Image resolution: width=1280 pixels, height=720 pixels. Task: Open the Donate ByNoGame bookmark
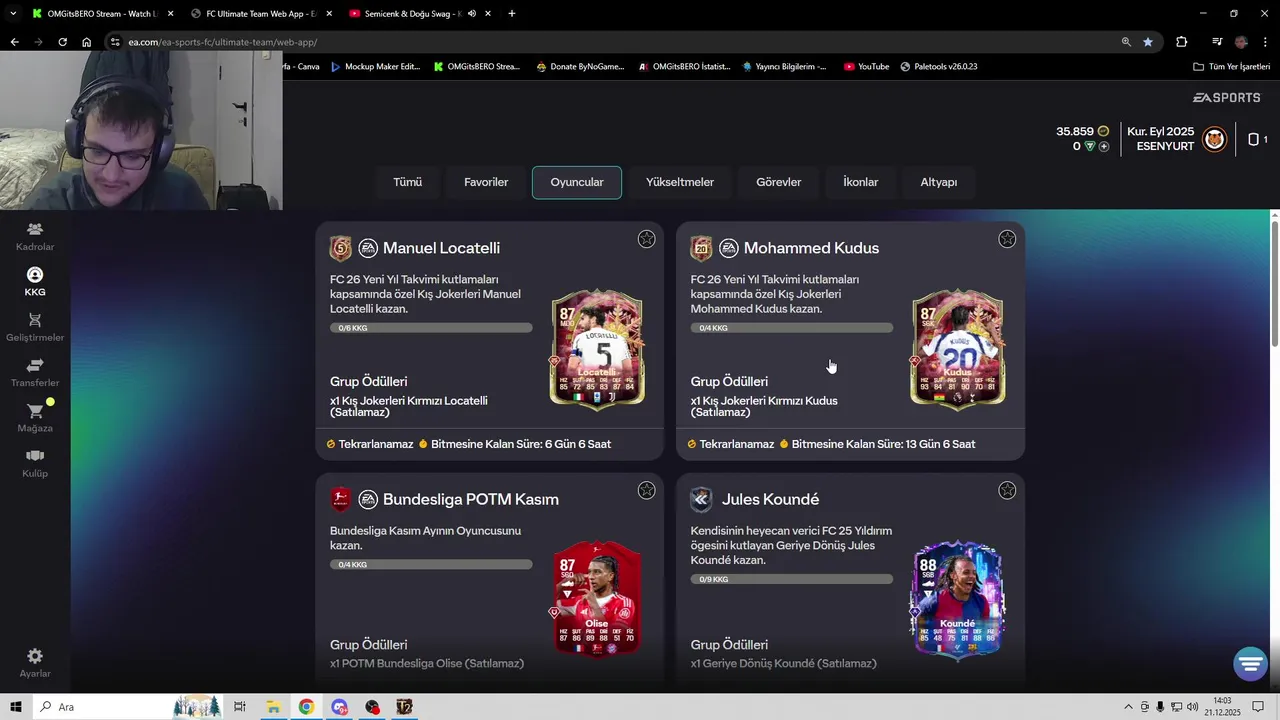click(x=580, y=67)
